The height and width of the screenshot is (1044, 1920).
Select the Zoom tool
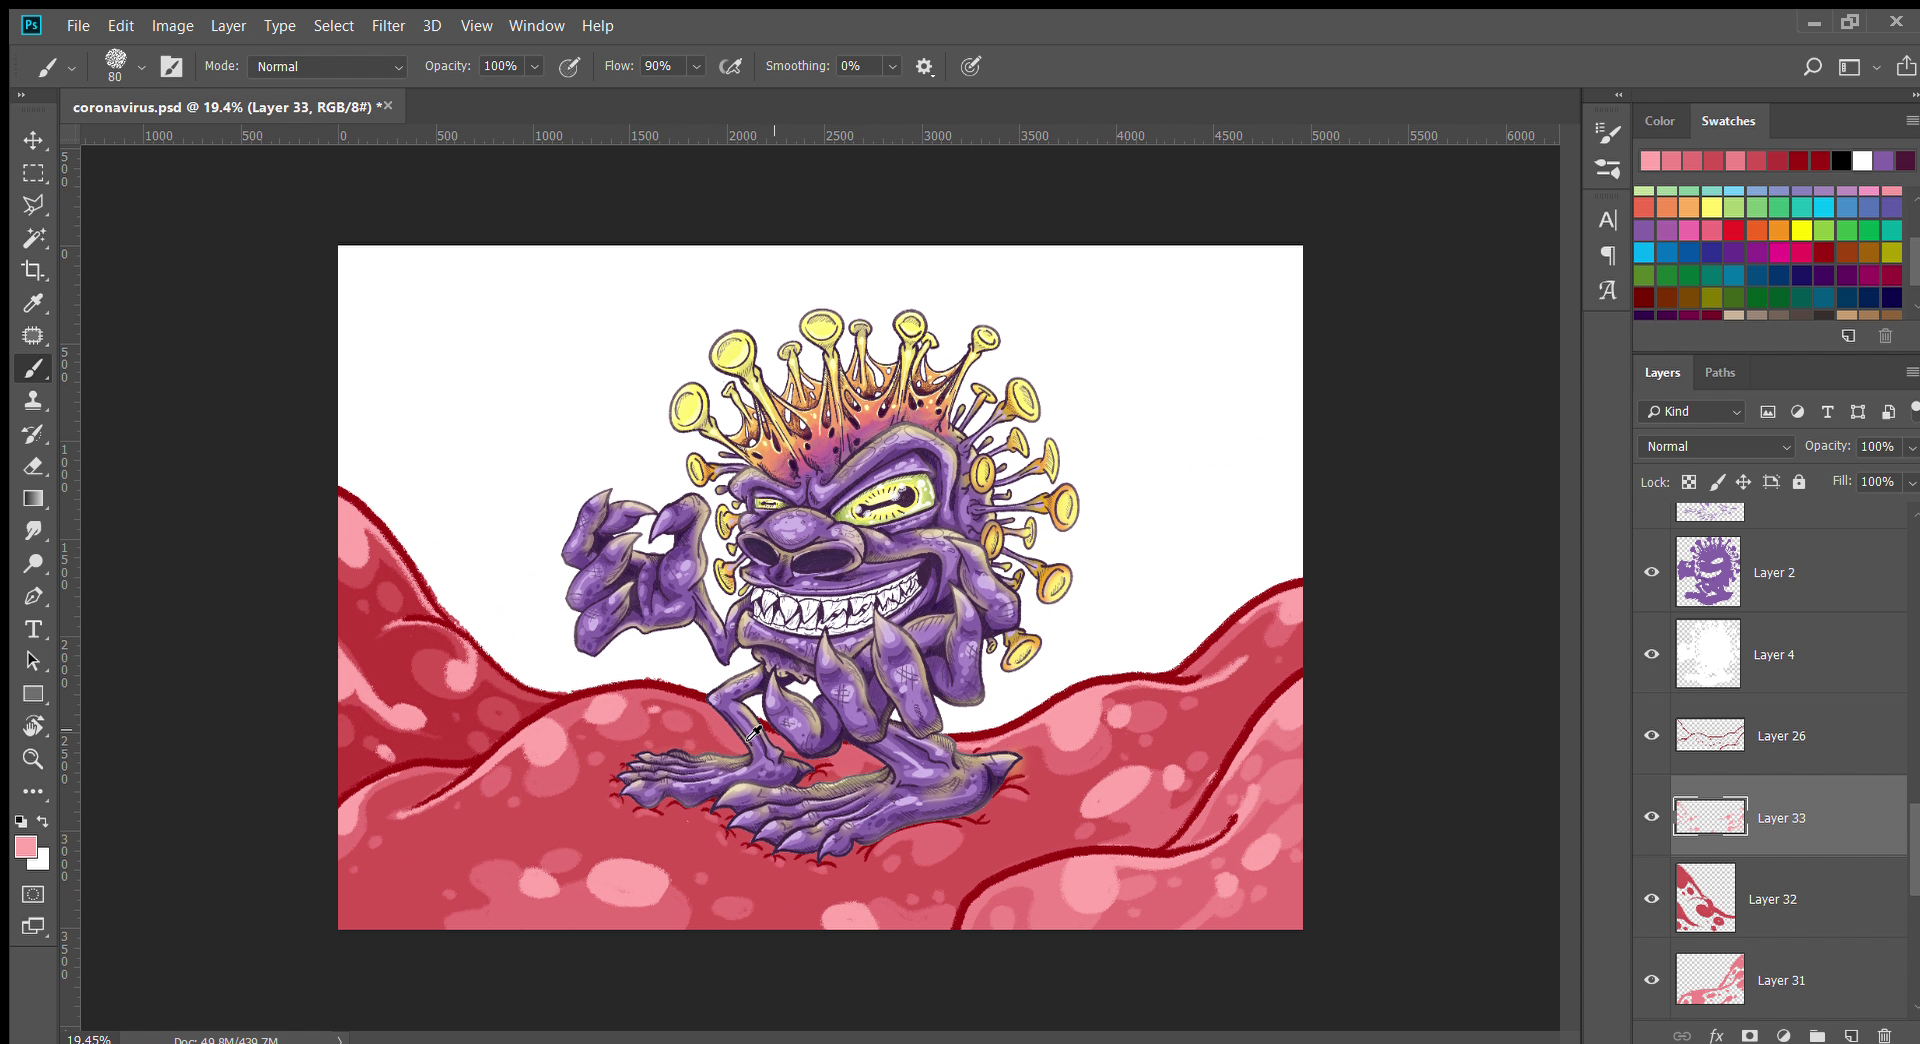point(33,759)
